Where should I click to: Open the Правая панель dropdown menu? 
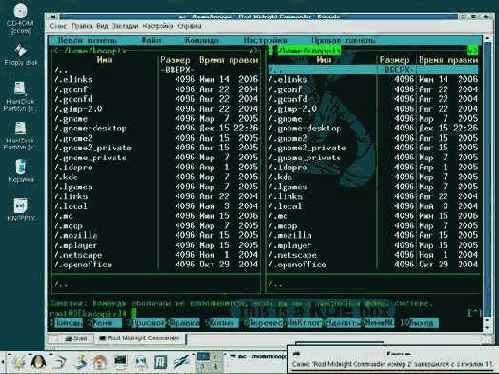click(x=343, y=41)
